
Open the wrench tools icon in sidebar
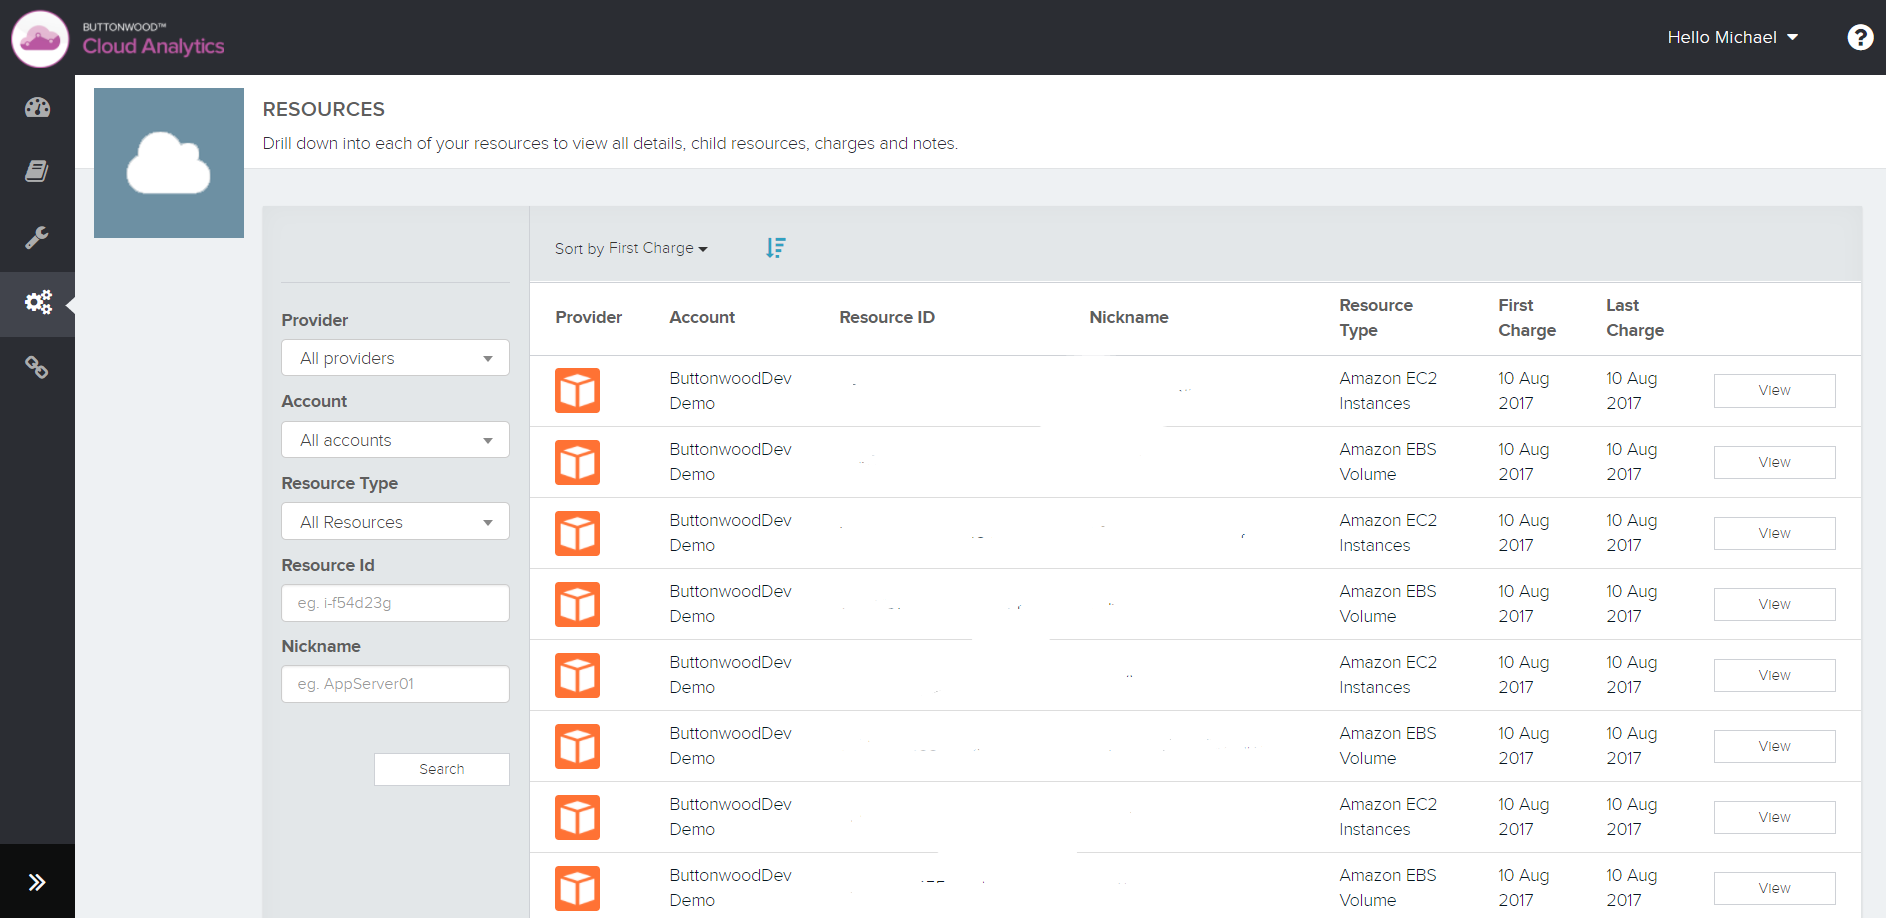(37, 237)
